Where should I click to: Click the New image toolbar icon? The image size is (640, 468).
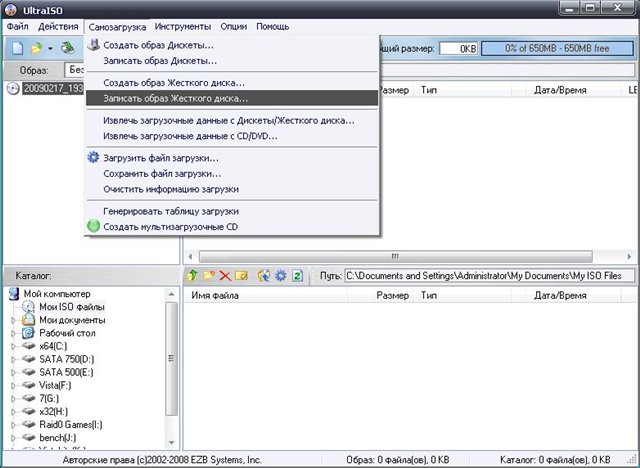pos(17,48)
